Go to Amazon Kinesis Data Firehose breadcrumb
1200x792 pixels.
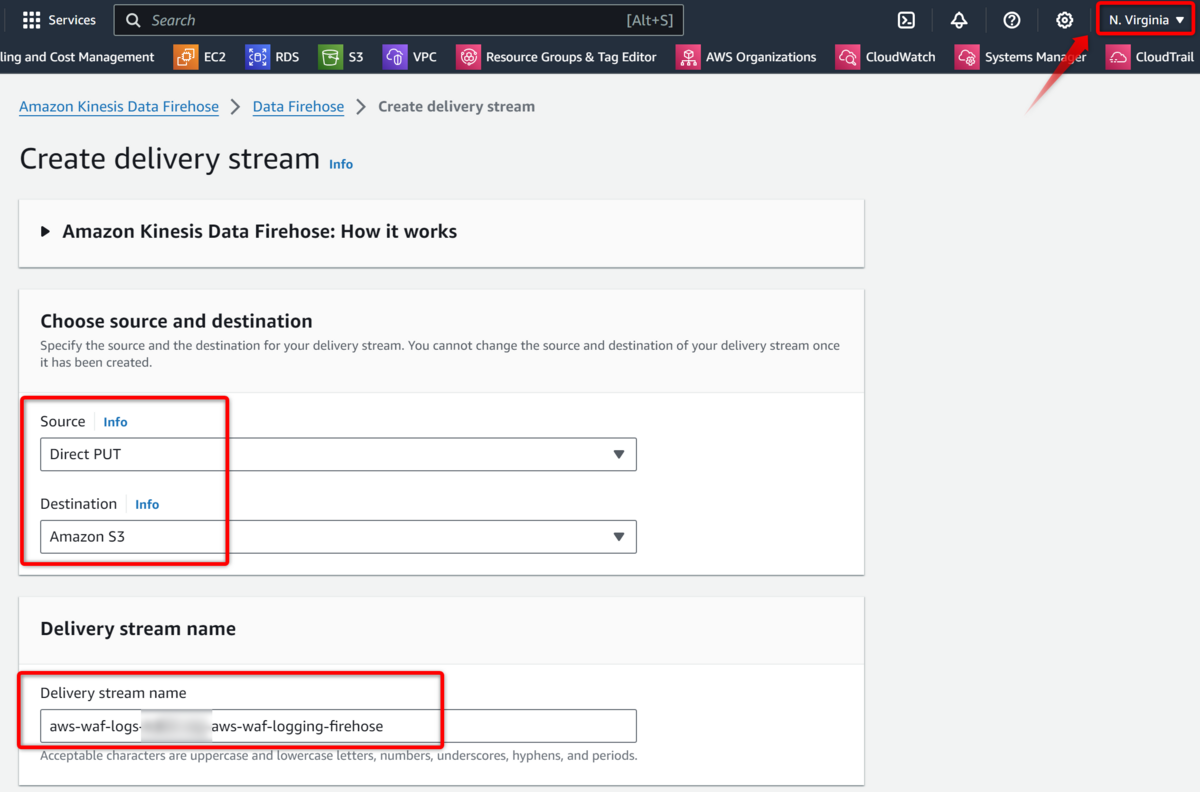[x=119, y=107]
